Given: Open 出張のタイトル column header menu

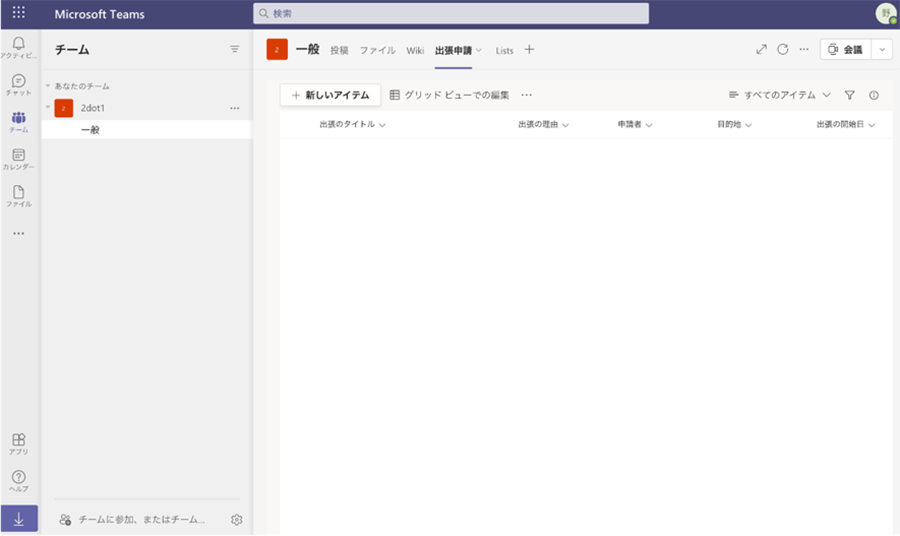Looking at the screenshot, I should tap(352, 125).
